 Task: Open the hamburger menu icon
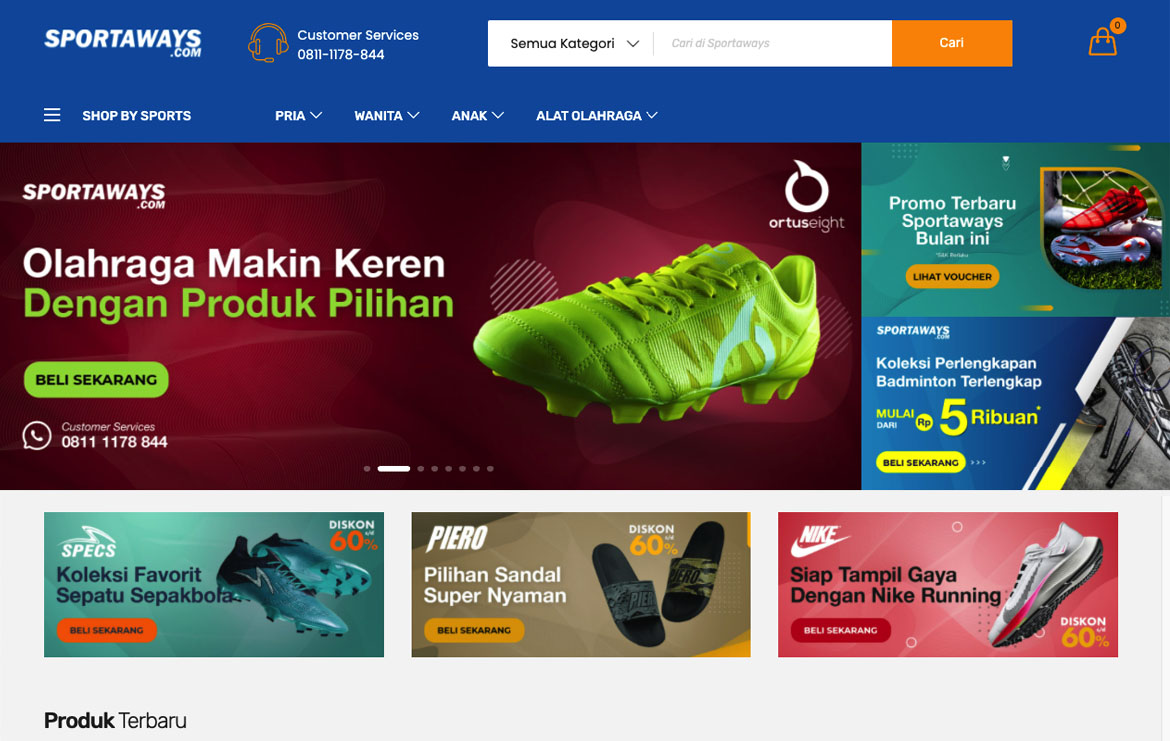point(51,115)
